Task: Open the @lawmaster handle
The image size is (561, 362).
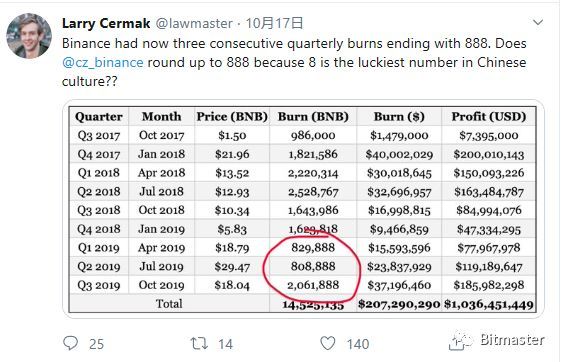Action: pyautogui.click(x=194, y=24)
